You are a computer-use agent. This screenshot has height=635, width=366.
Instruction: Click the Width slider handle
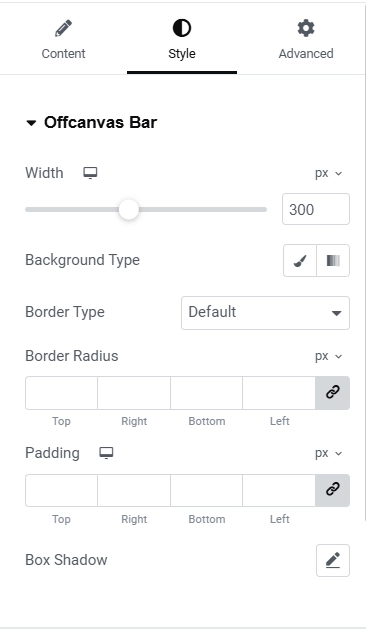pyautogui.click(x=129, y=209)
